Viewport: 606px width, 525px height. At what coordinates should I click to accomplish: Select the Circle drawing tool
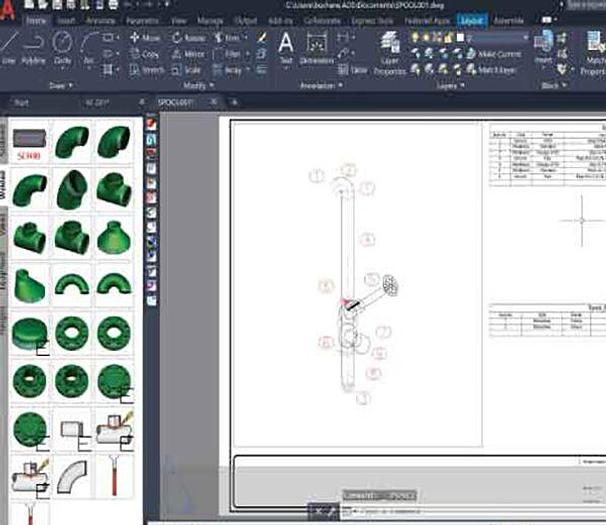pos(62,47)
